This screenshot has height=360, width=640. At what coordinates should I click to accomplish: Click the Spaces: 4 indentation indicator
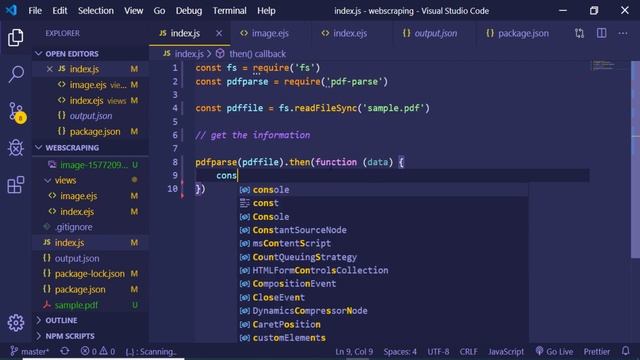click(x=400, y=351)
